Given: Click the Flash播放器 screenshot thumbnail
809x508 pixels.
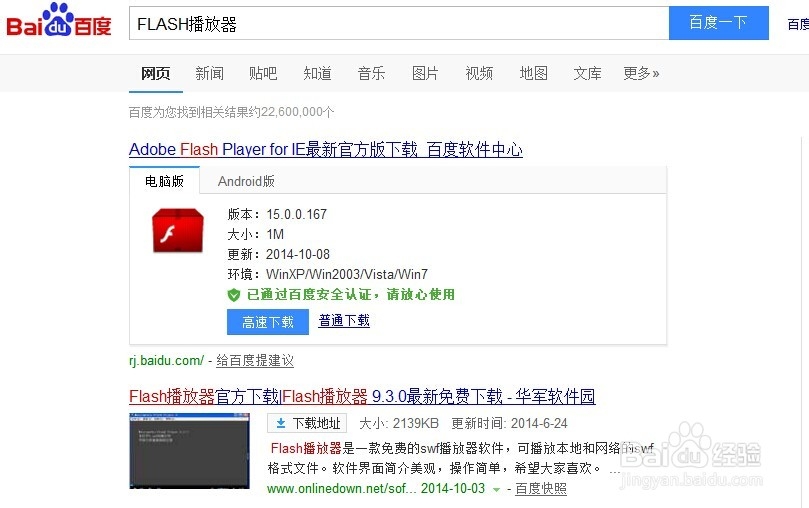Looking at the screenshot, I should 189,451.
